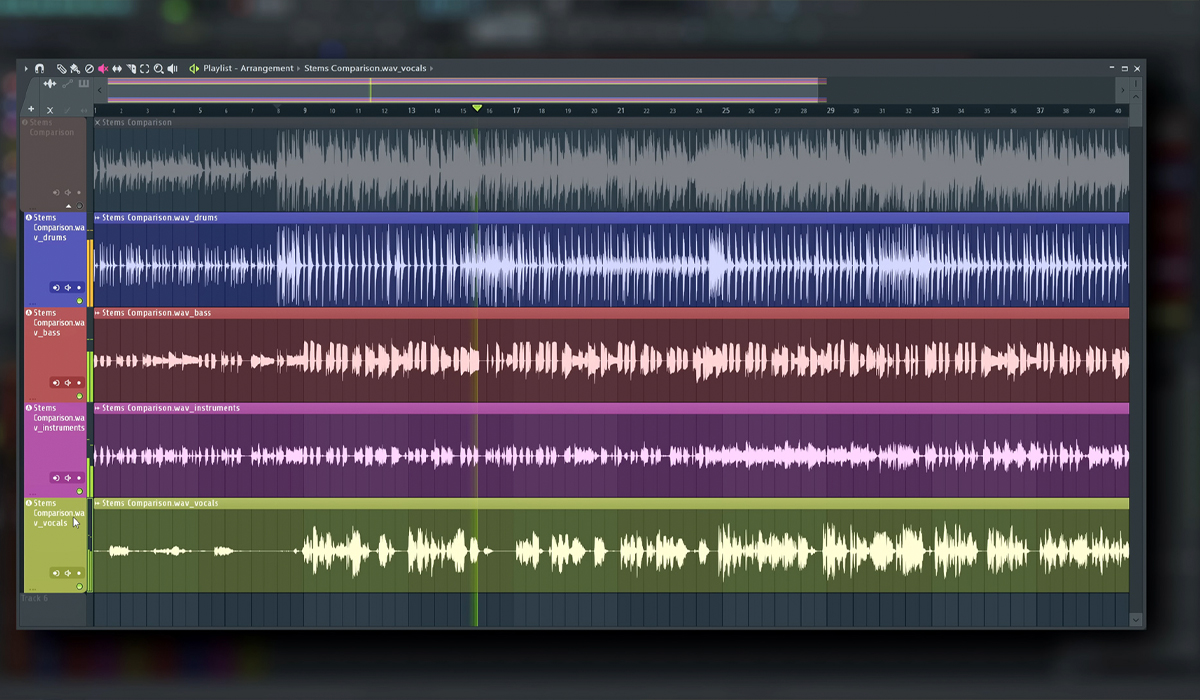Select the Zoom magnifier tool
Image resolution: width=1200 pixels, height=700 pixels.
pyautogui.click(x=159, y=69)
